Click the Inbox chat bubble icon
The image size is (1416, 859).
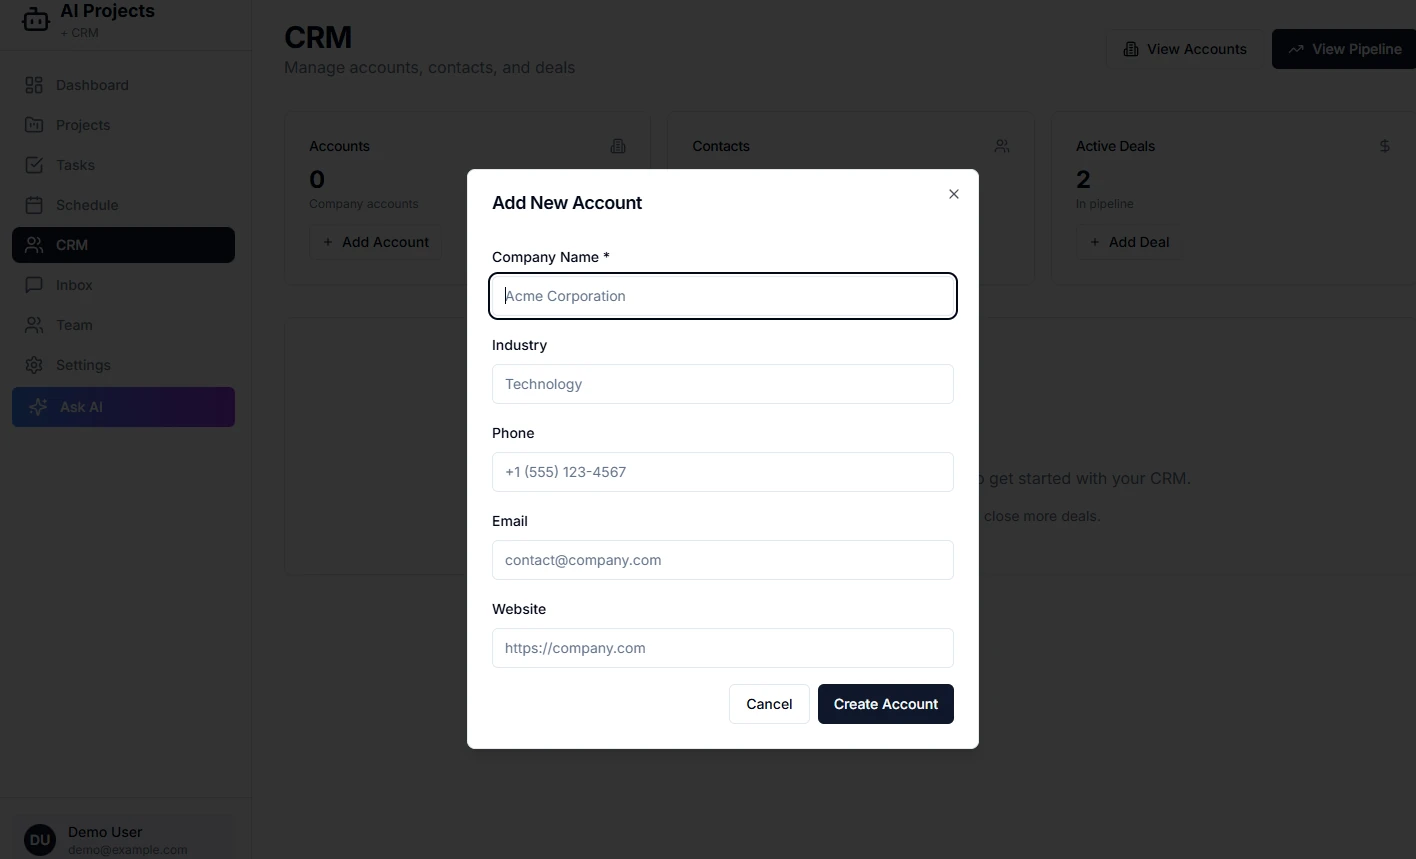pos(34,285)
